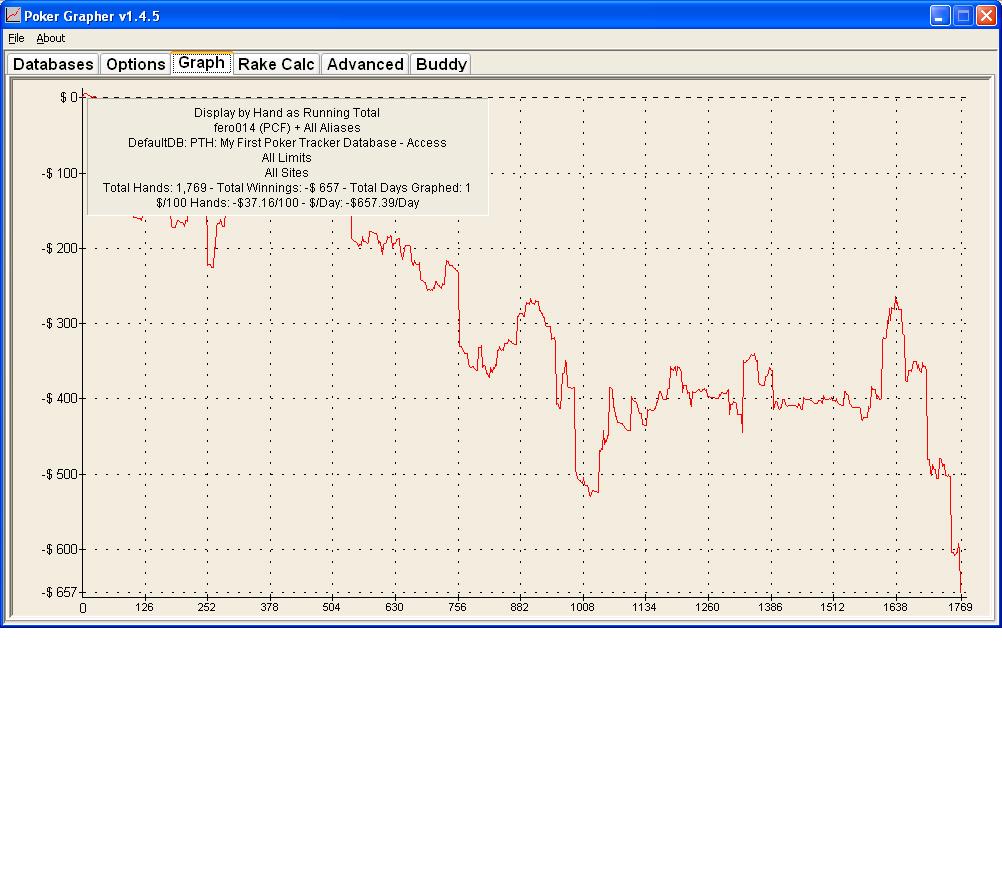Click the '-$ 200' y-axis label
The width and height of the screenshot is (1002, 893).
point(59,248)
